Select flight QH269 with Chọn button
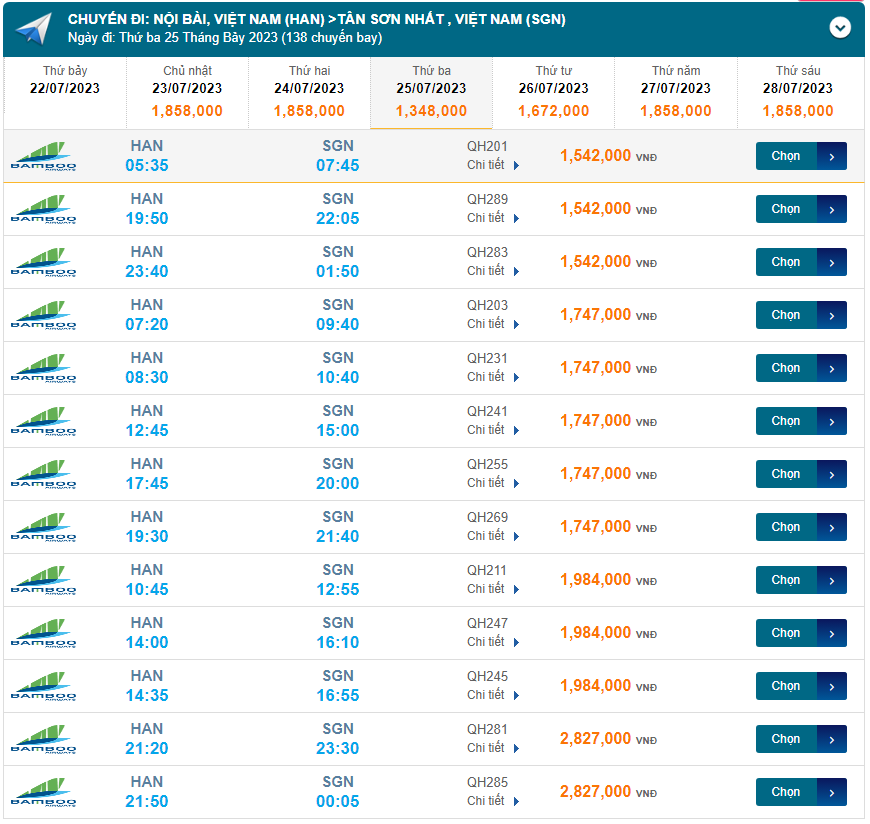The width and height of the screenshot is (870, 824). coord(786,527)
